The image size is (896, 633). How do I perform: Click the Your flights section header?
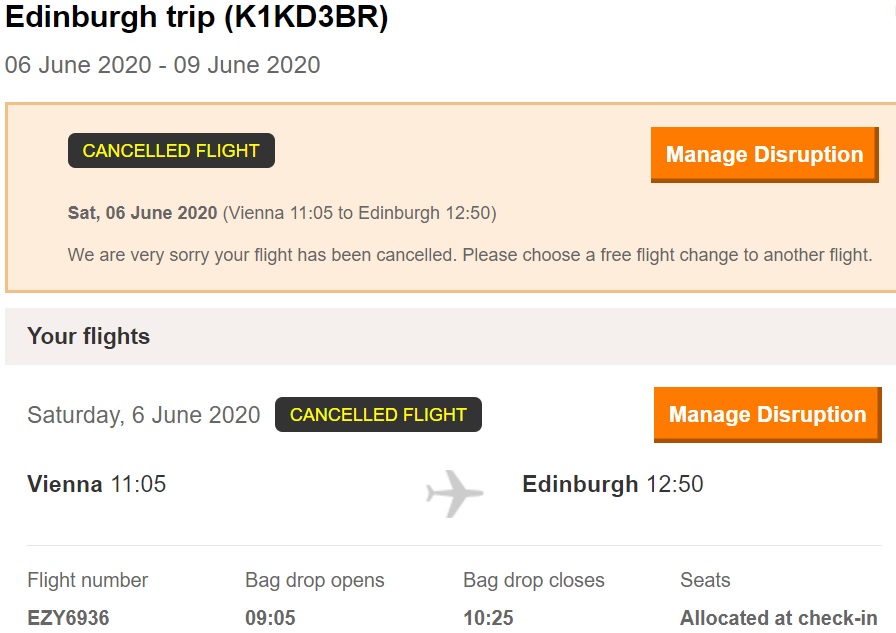click(89, 337)
